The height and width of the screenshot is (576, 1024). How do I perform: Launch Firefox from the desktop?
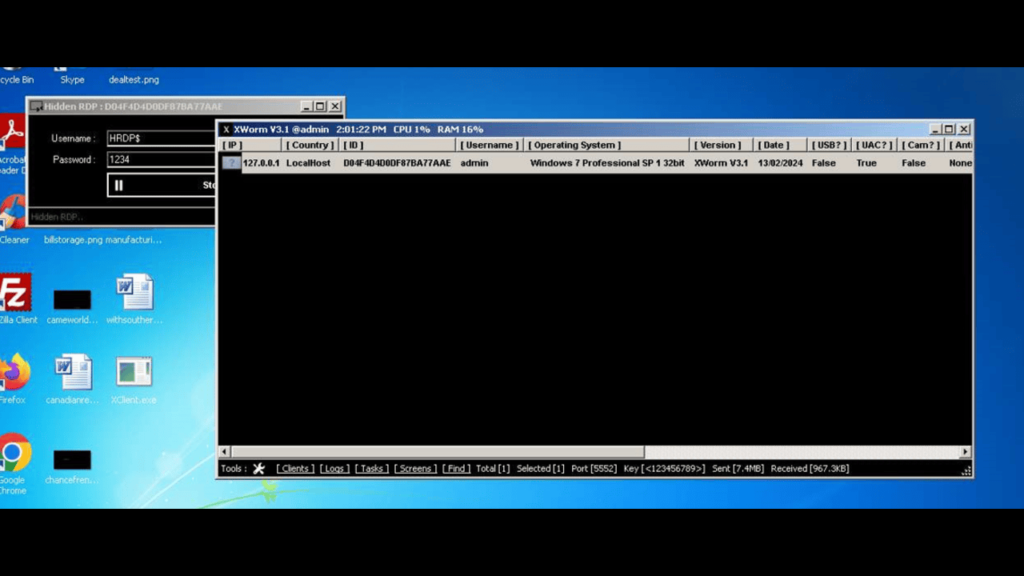[14, 379]
